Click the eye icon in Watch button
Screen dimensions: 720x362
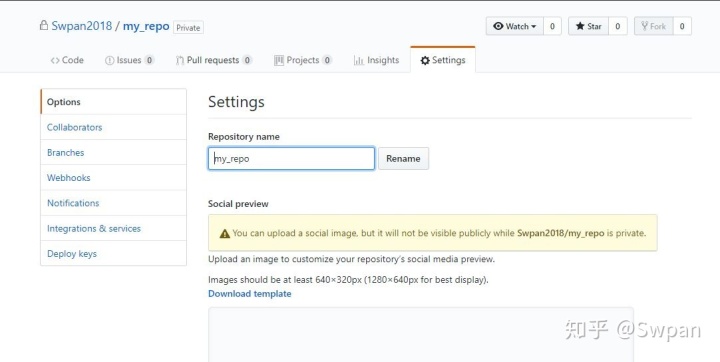498,26
